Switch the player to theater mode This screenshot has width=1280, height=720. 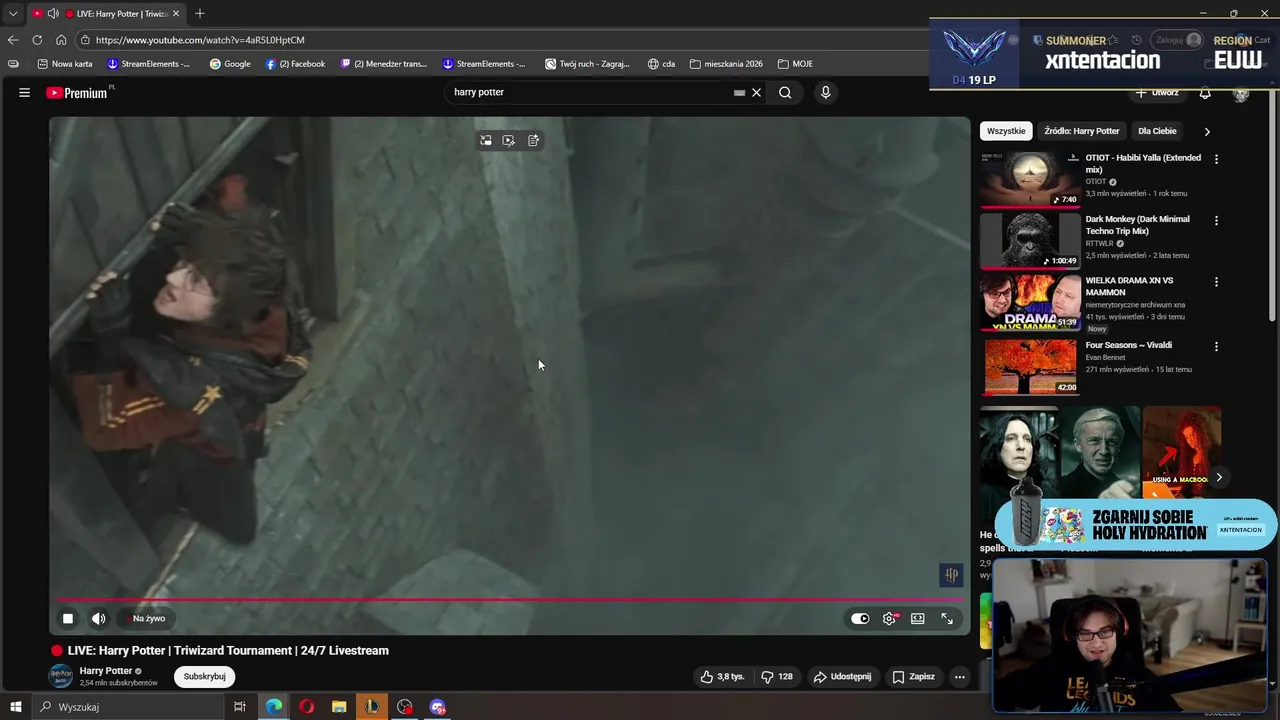click(917, 618)
